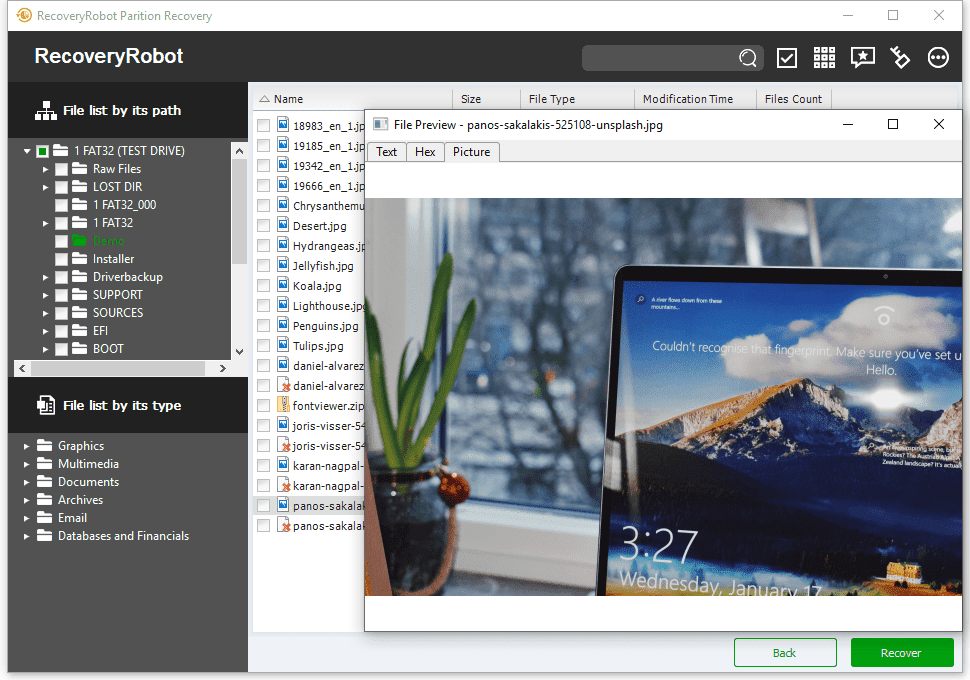The image size is (970, 680).
Task: Click the search magnifier icon
Action: click(747, 58)
